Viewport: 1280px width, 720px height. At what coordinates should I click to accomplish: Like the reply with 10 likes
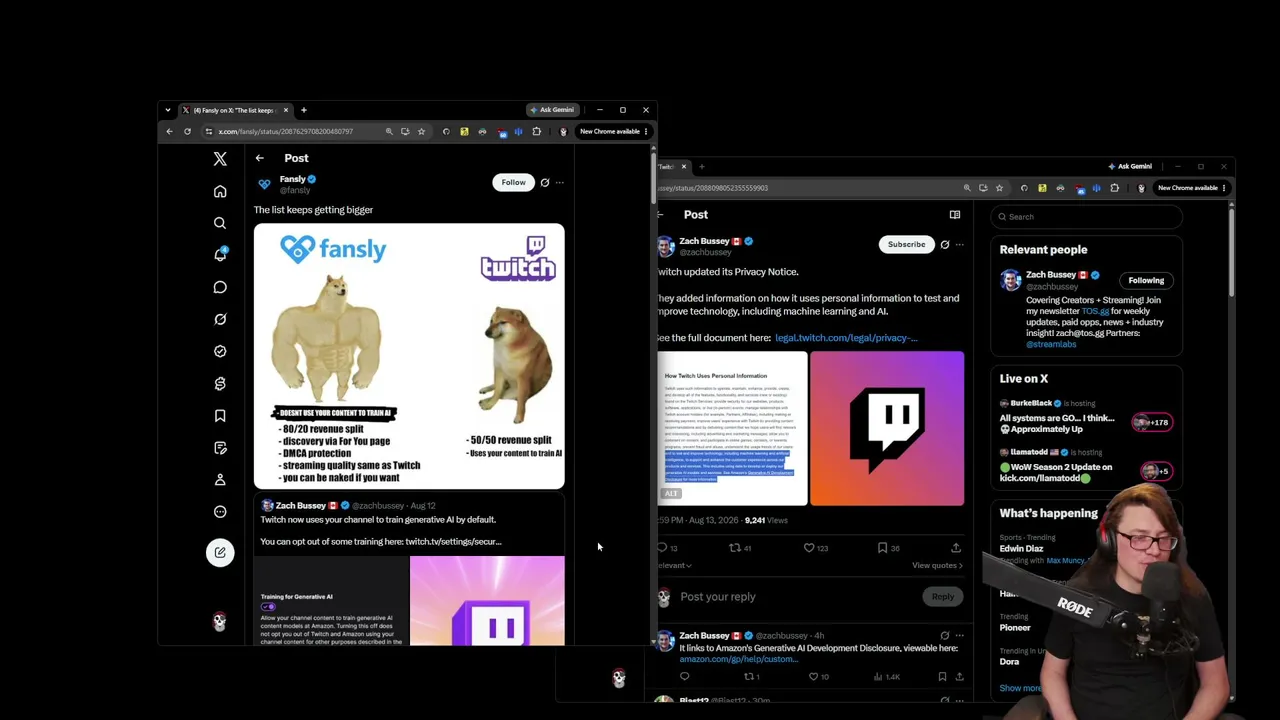(x=819, y=677)
